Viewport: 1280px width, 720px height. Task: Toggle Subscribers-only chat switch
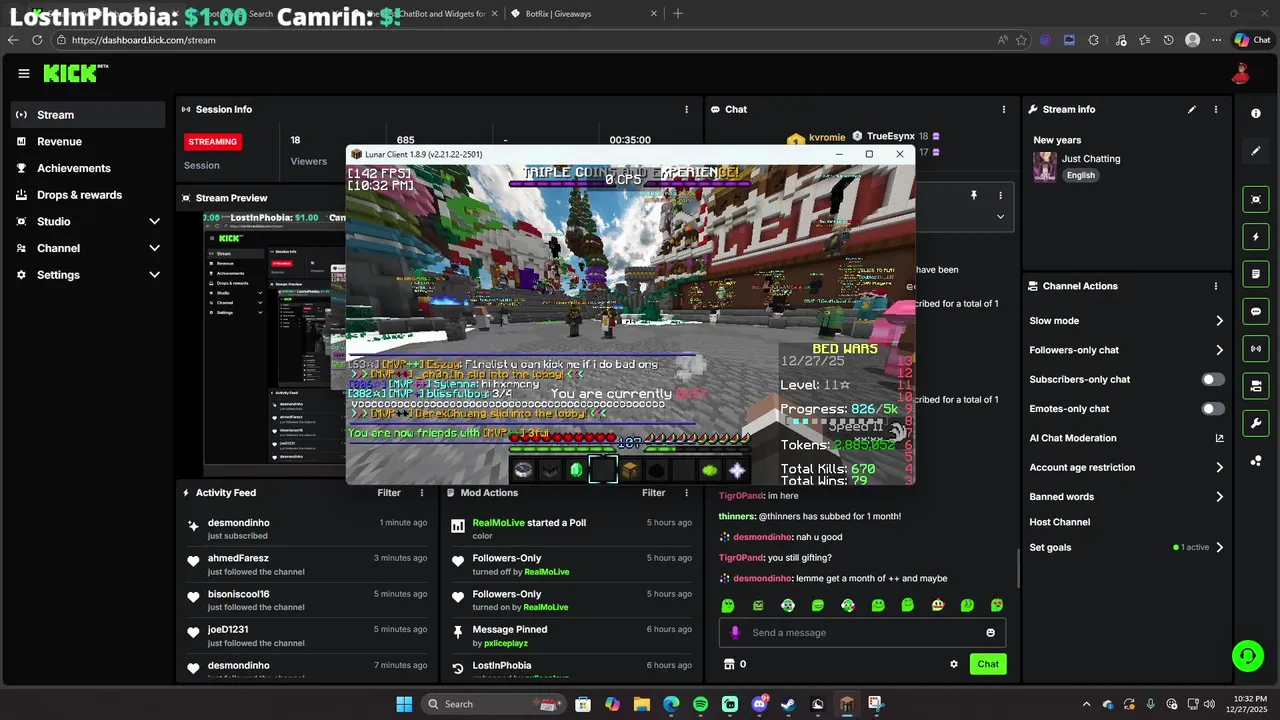click(1213, 380)
